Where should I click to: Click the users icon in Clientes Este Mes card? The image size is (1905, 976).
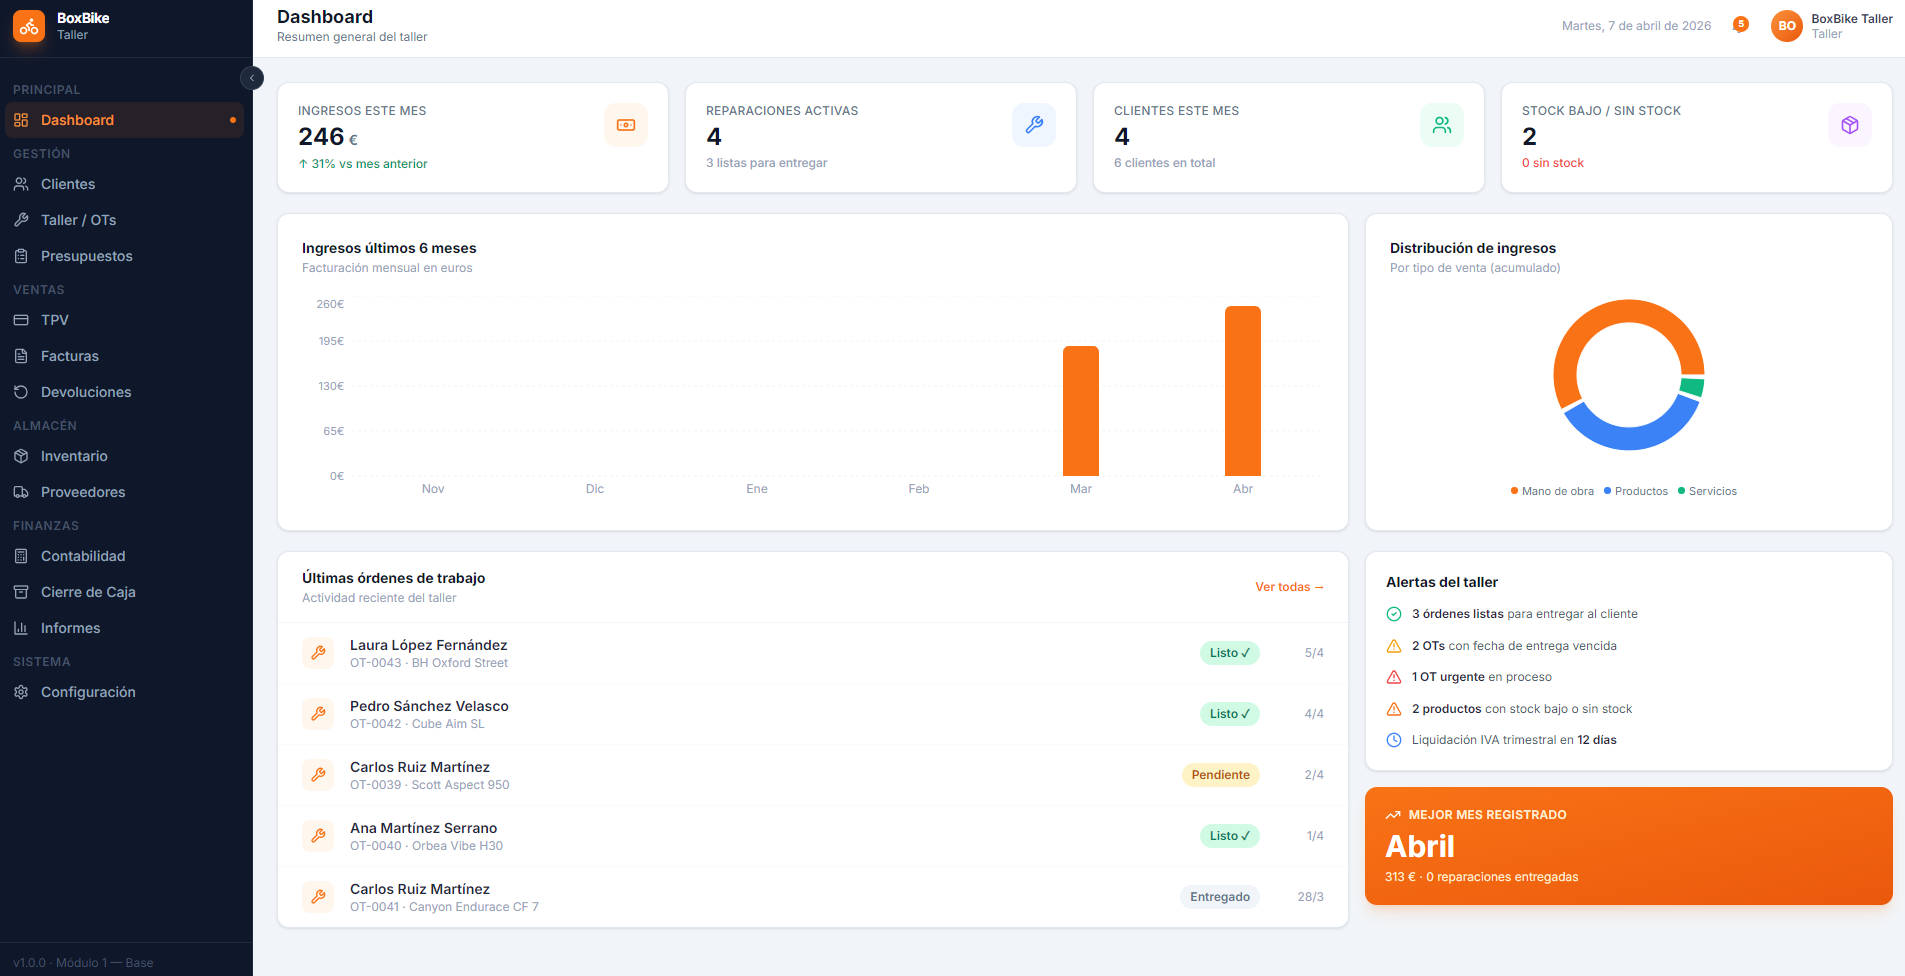point(1441,125)
